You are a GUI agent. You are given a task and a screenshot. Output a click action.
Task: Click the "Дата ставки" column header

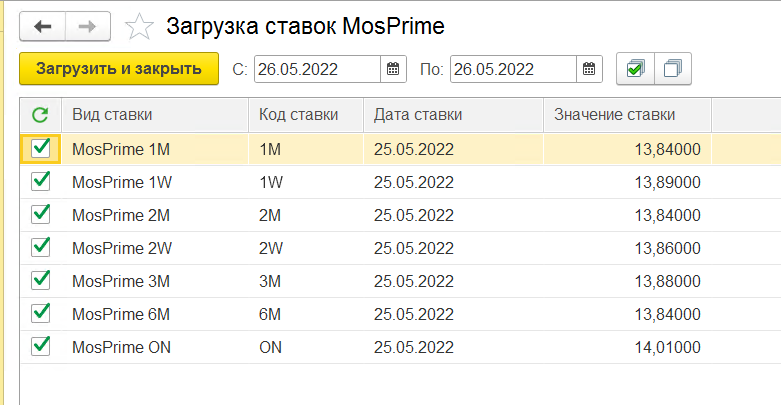coord(418,114)
